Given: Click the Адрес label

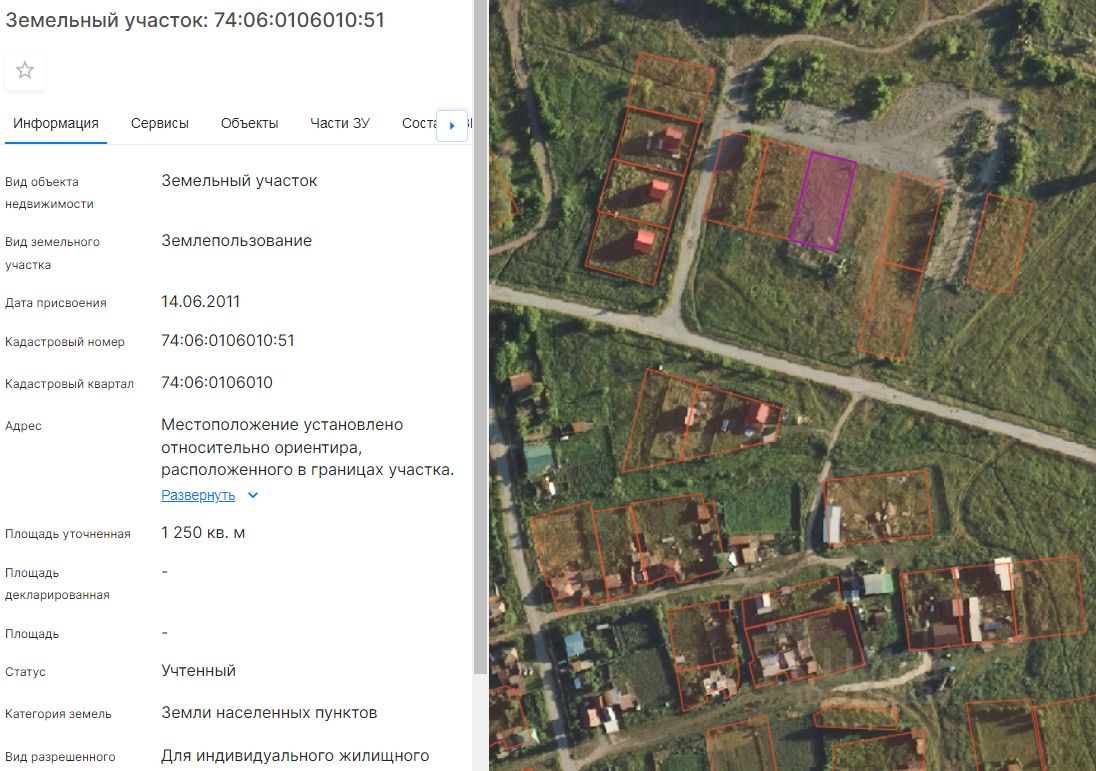Looking at the screenshot, I should pyautogui.click(x=23, y=426).
